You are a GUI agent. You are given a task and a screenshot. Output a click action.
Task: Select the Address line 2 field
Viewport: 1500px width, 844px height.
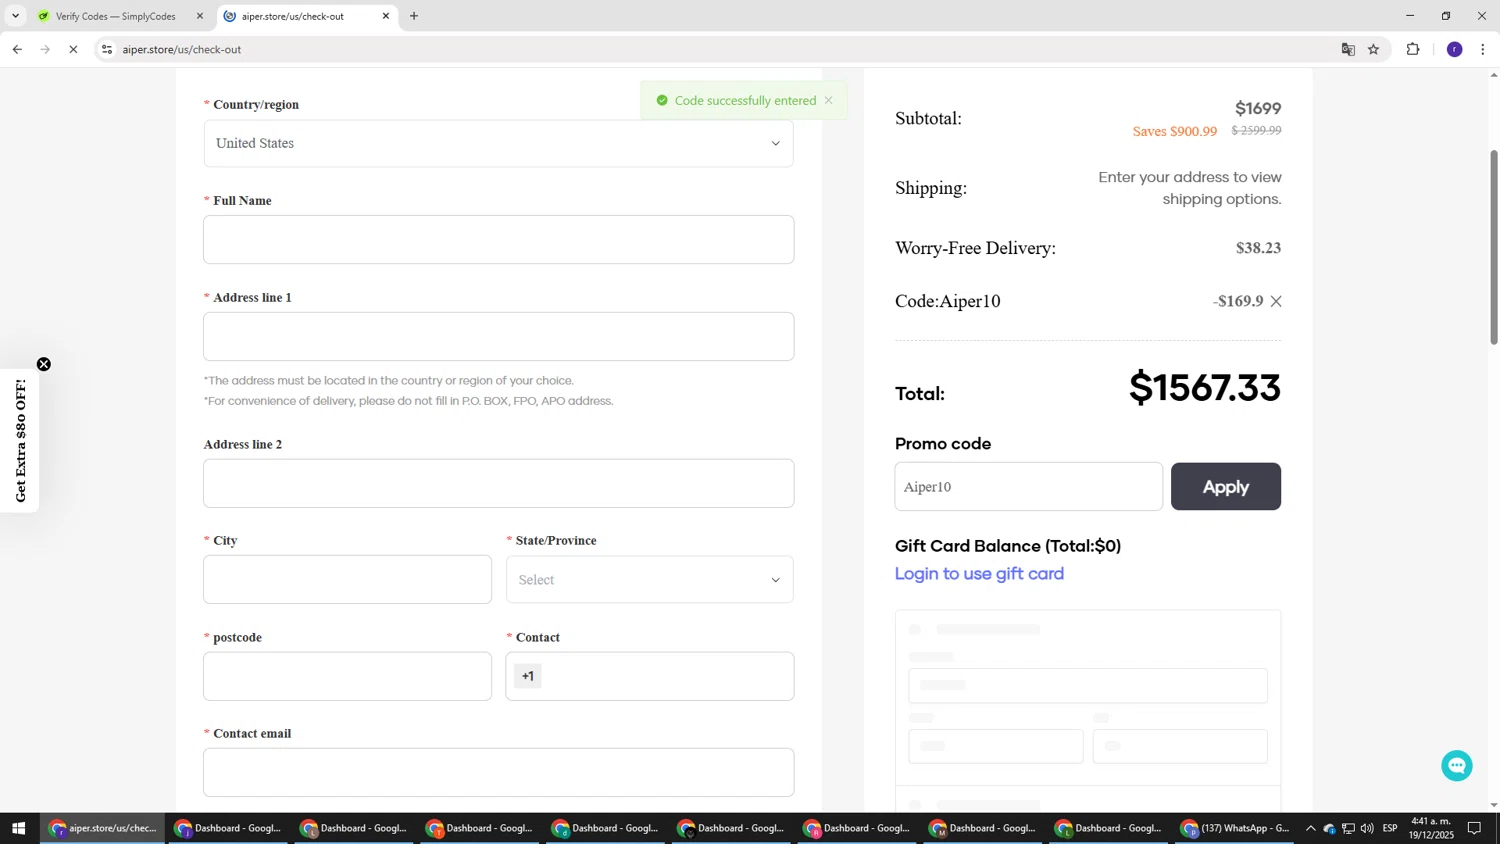[x=498, y=484]
